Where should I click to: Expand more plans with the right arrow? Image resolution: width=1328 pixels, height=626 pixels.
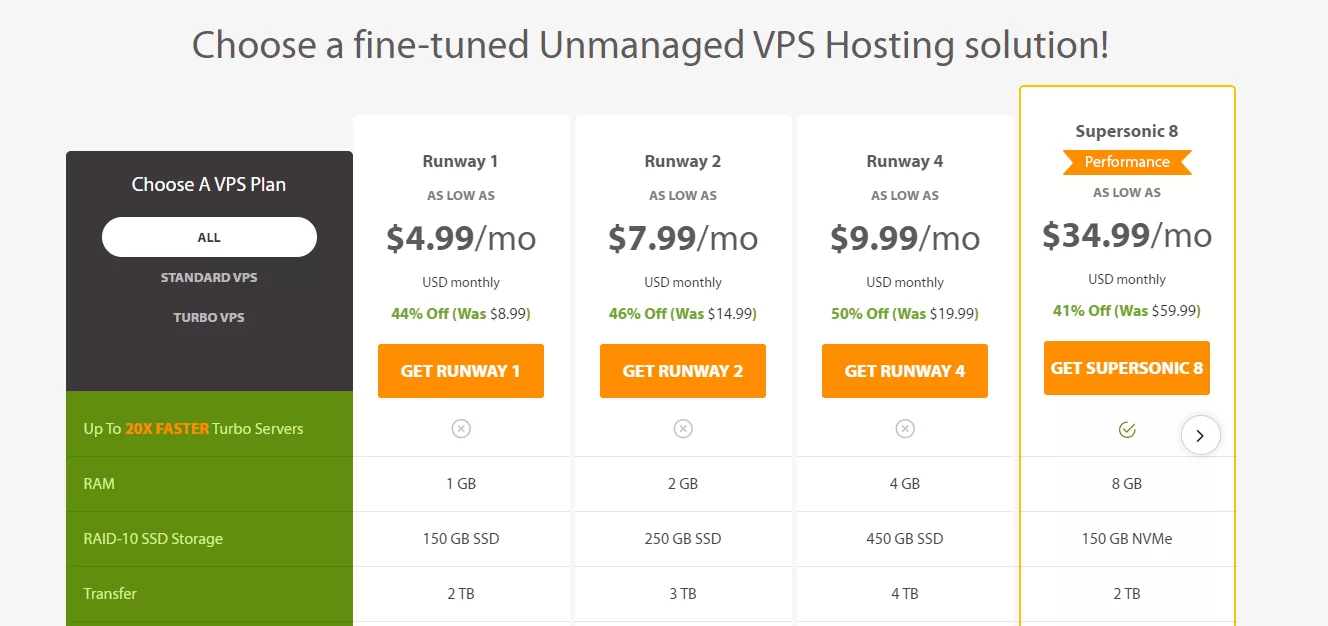1201,435
